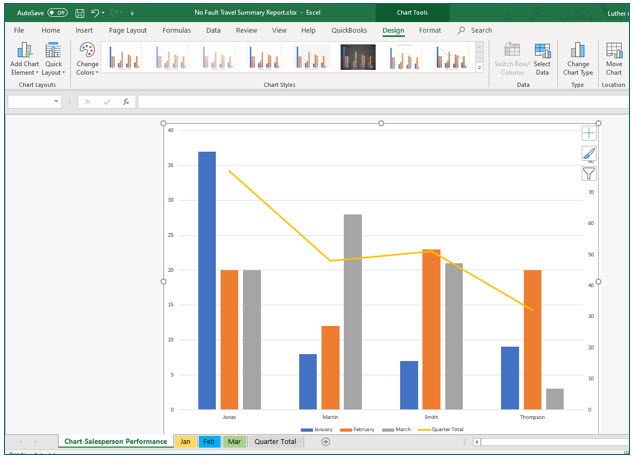Open the Page Layout tab
The height and width of the screenshot is (458, 632).
pyautogui.click(x=128, y=30)
